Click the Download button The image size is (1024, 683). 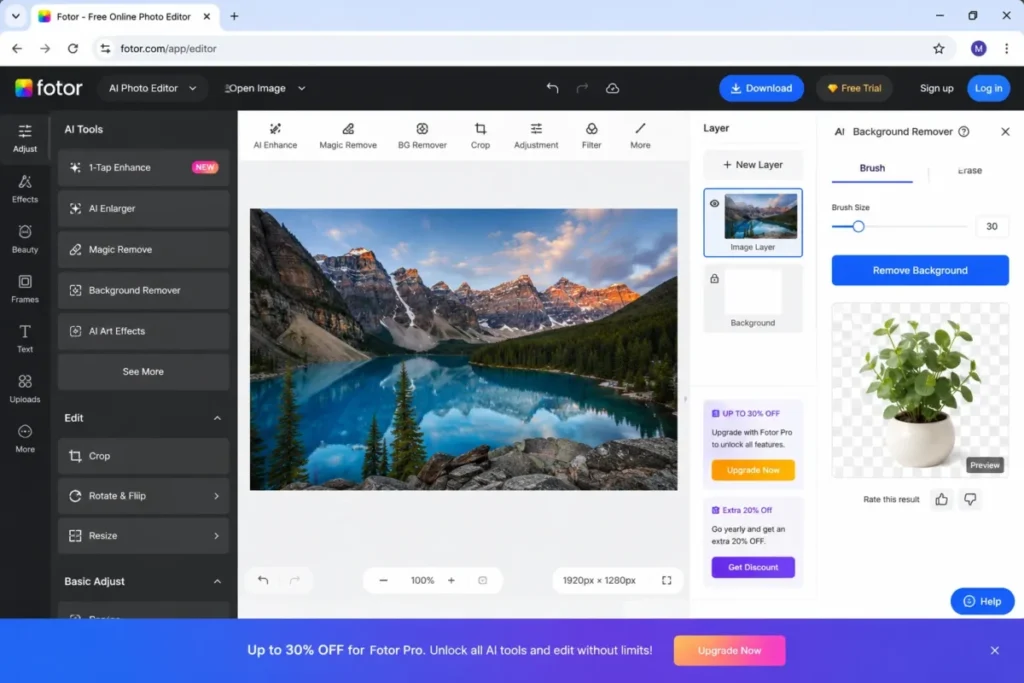(761, 88)
